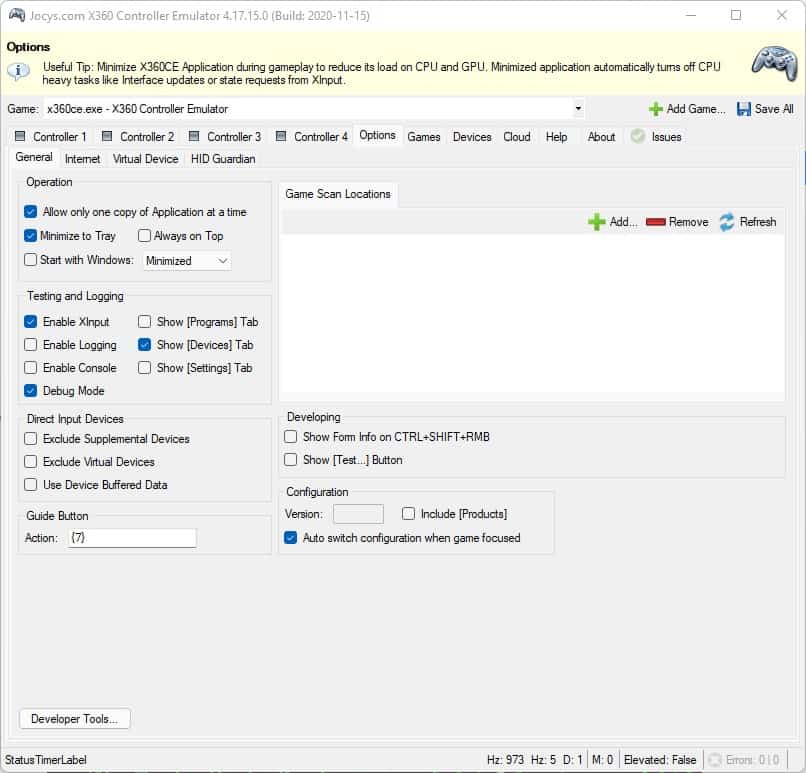The image size is (806, 773).
Task: Click the StatusTimerLabel text
Action: tap(46, 760)
